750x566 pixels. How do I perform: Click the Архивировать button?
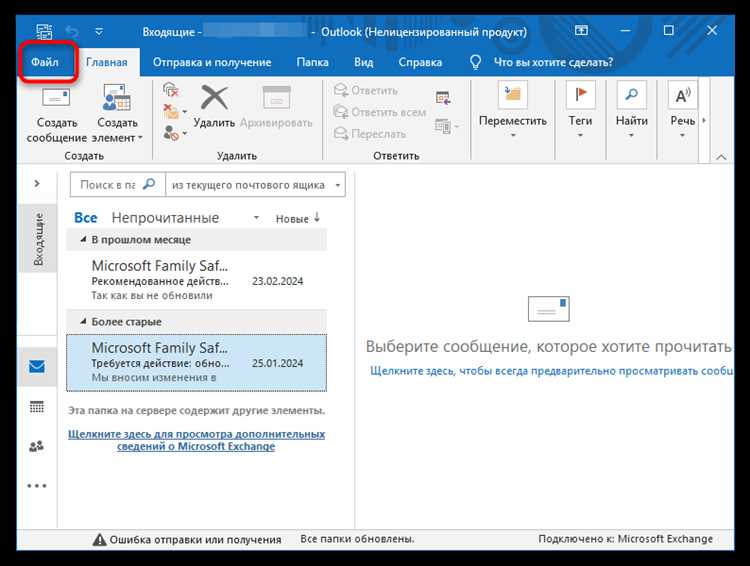(276, 107)
